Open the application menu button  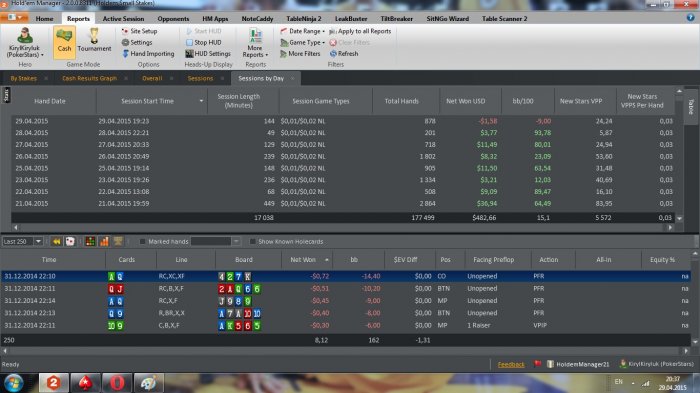click(15, 18)
